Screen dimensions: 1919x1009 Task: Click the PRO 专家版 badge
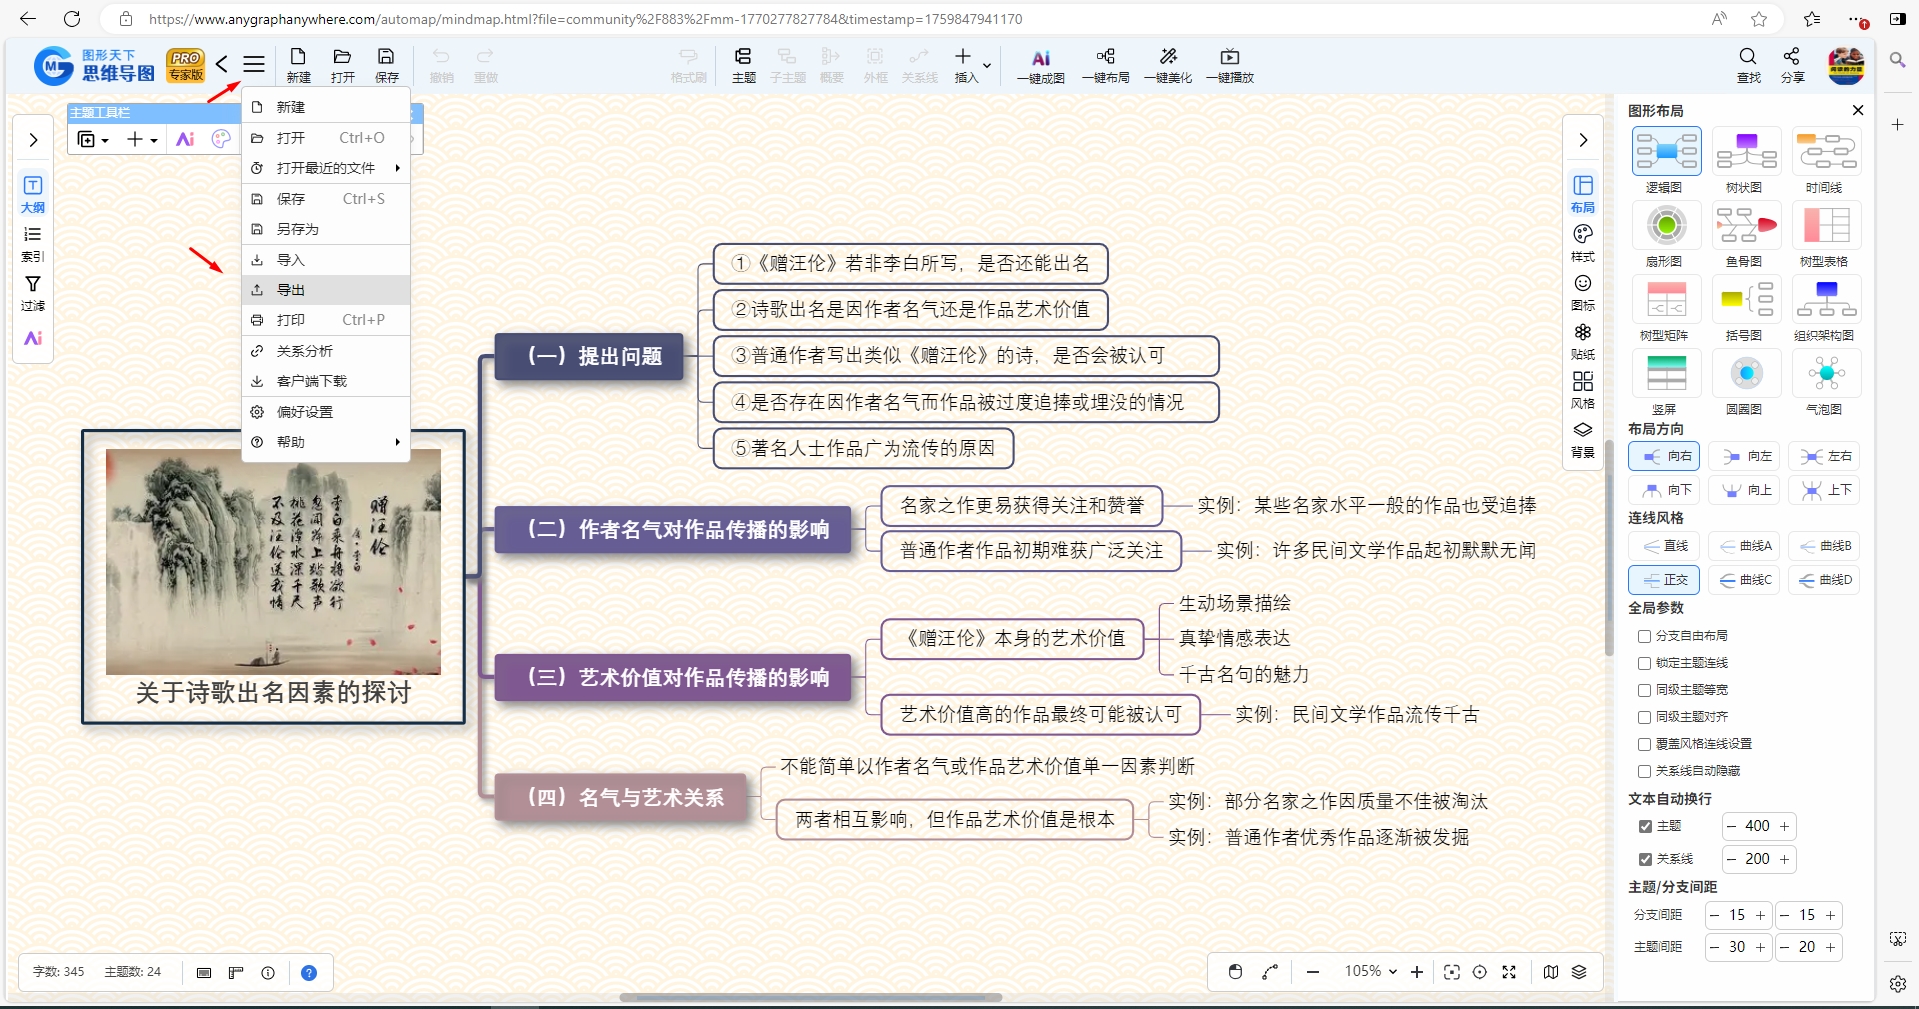(x=186, y=65)
